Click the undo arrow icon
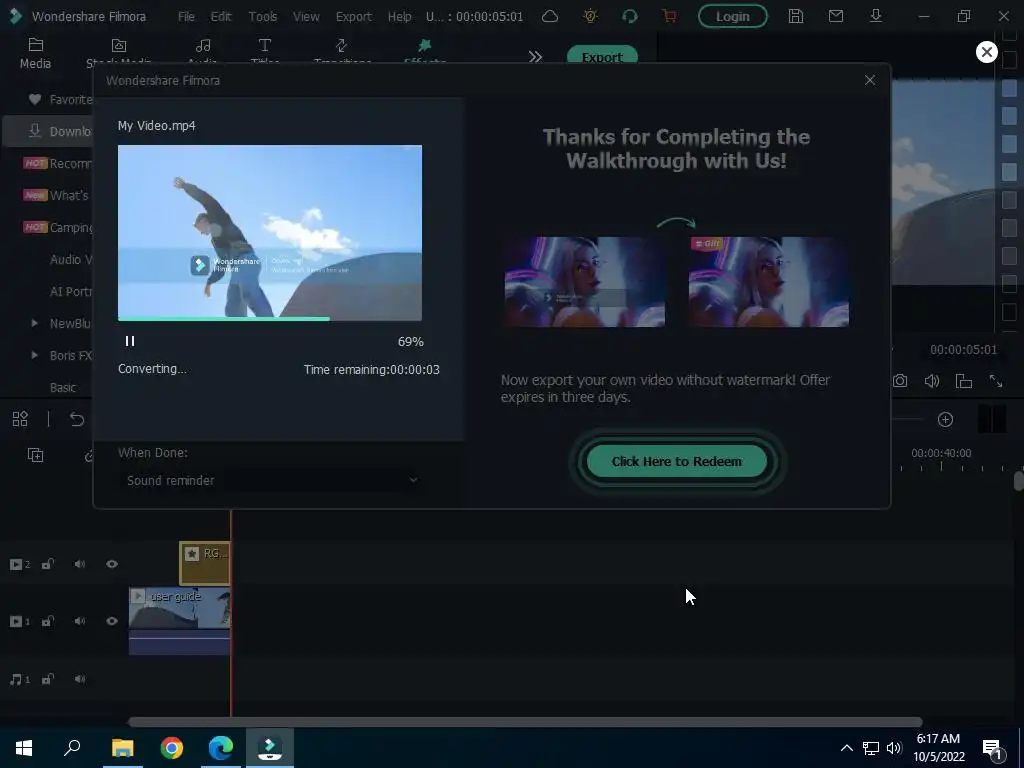 pyautogui.click(x=77, y=419)
